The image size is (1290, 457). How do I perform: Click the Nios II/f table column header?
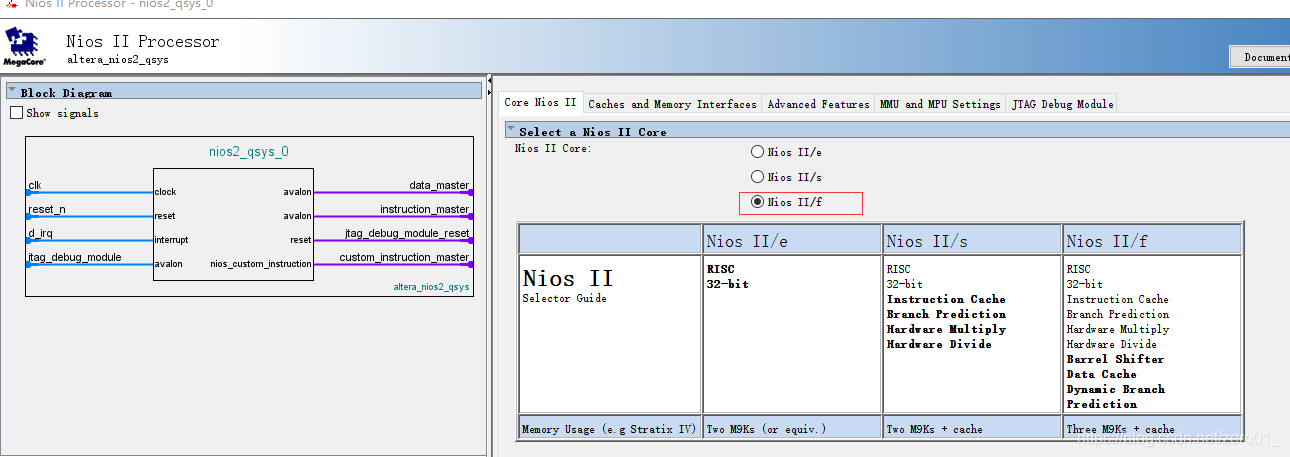coord(1152,240)
